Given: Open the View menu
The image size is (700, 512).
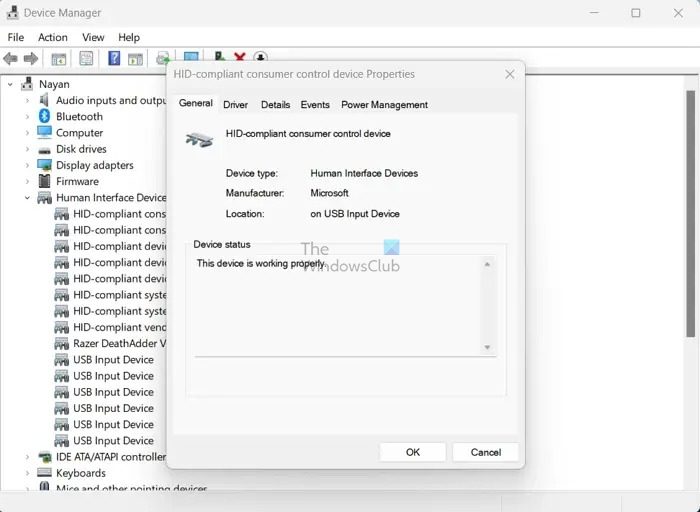Looking at the screenshot, I should (93, 37).
